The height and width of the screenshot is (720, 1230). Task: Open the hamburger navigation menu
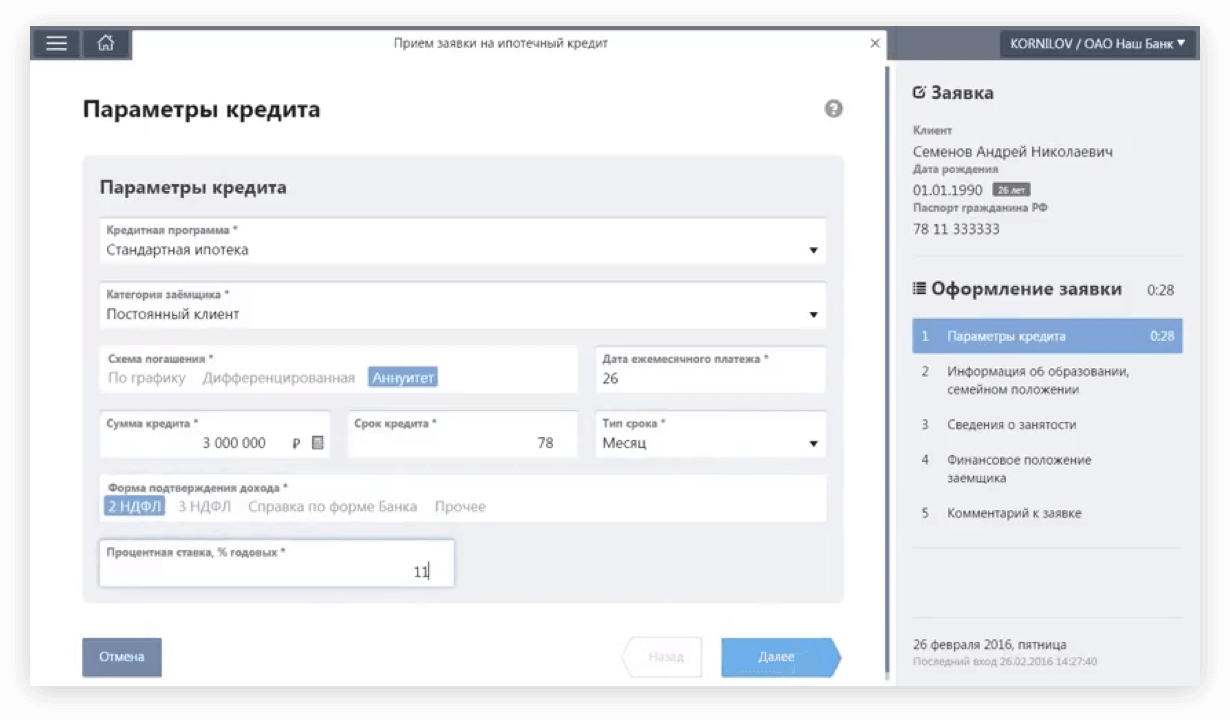56,43
